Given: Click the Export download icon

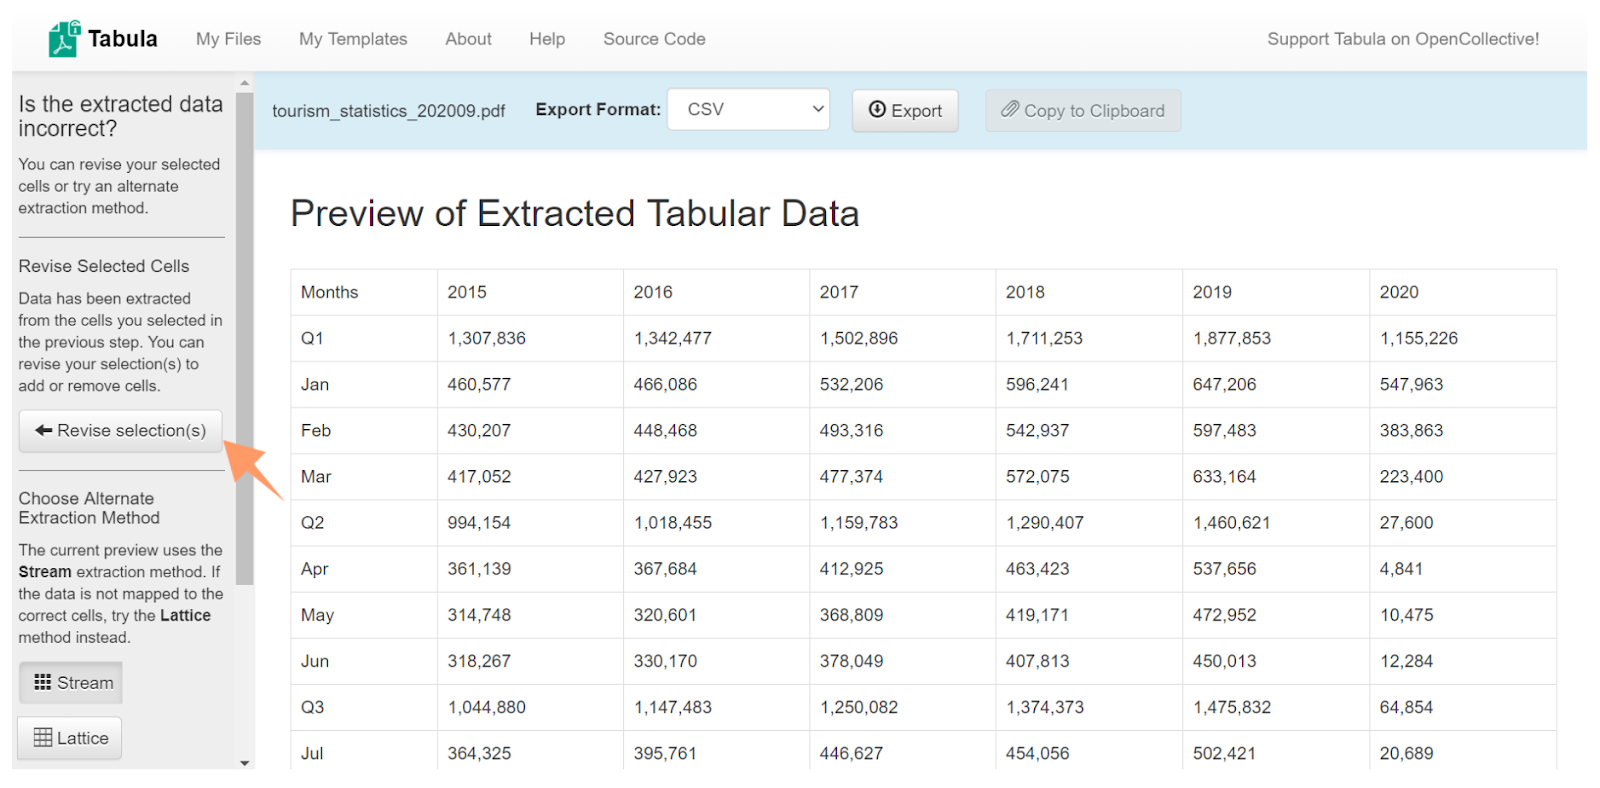Looking at the screenshot, I should click(877, 110).
